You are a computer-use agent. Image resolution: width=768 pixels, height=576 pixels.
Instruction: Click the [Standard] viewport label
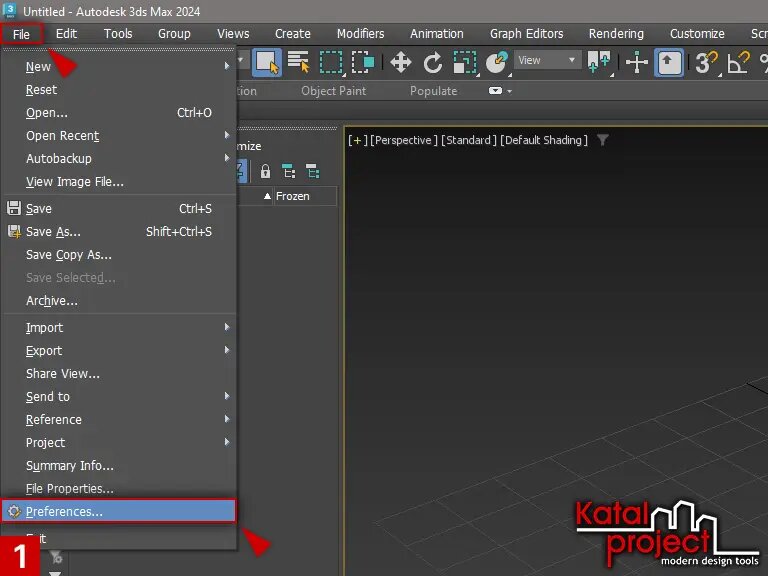(469, 140)
